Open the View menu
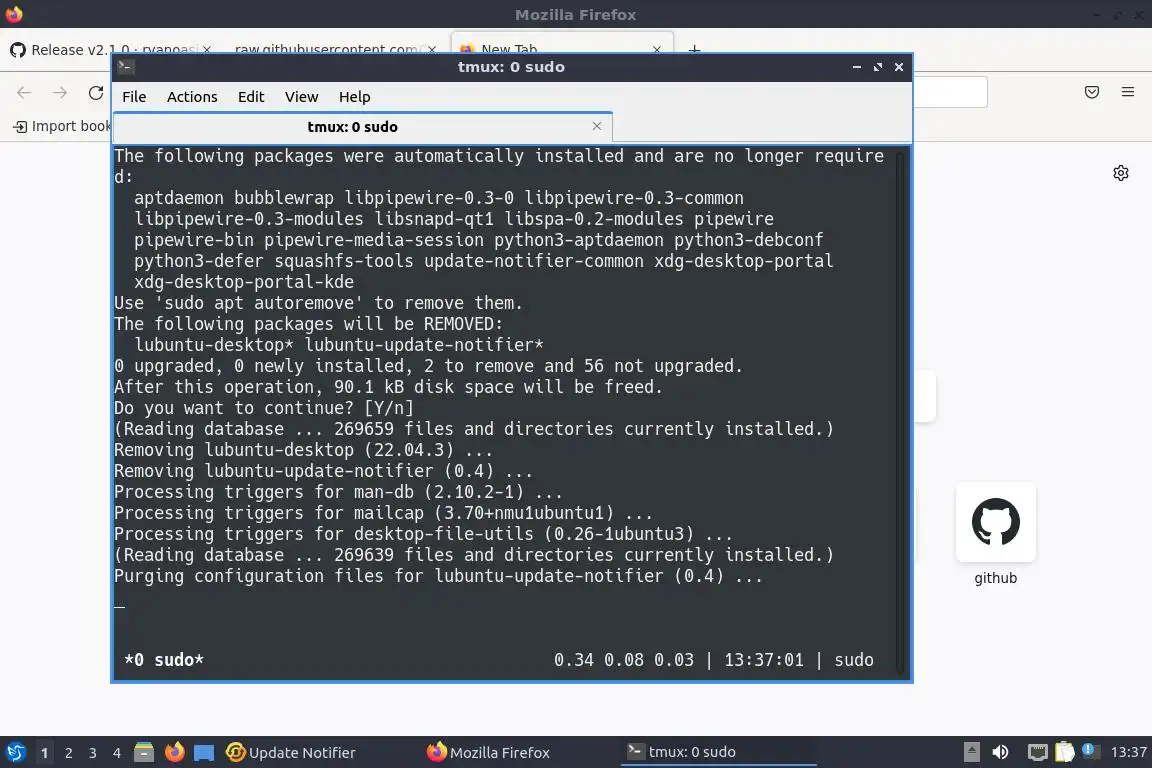The height and width of the screenshot is (768, 1152). click(301, 97)
